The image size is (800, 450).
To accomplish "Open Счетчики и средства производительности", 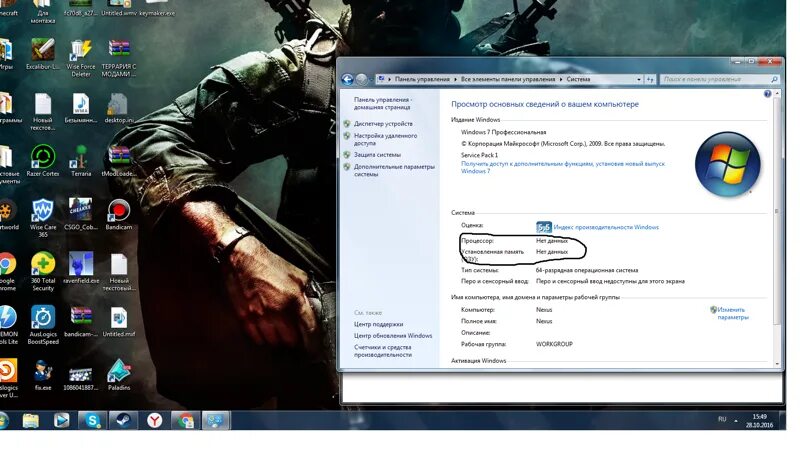I will [x=383, y=351].
